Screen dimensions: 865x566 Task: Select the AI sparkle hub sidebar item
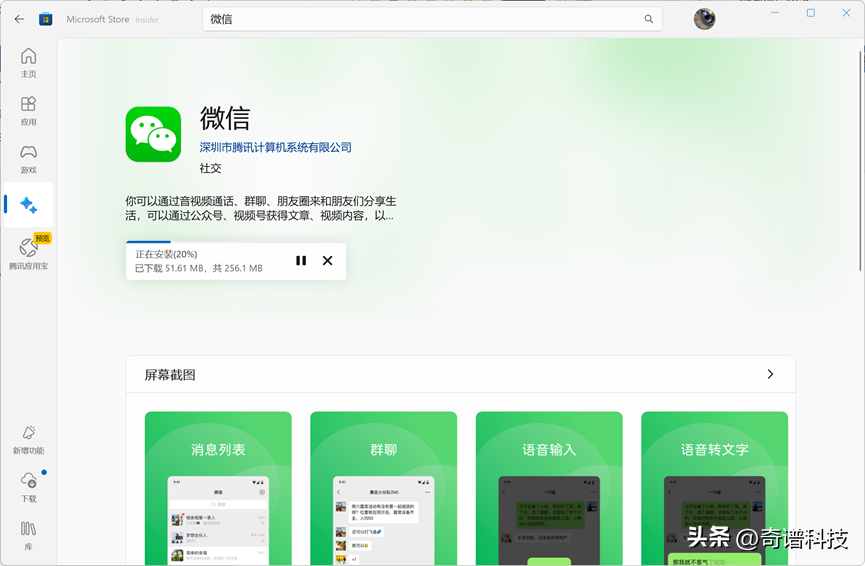tap(29, 205)
